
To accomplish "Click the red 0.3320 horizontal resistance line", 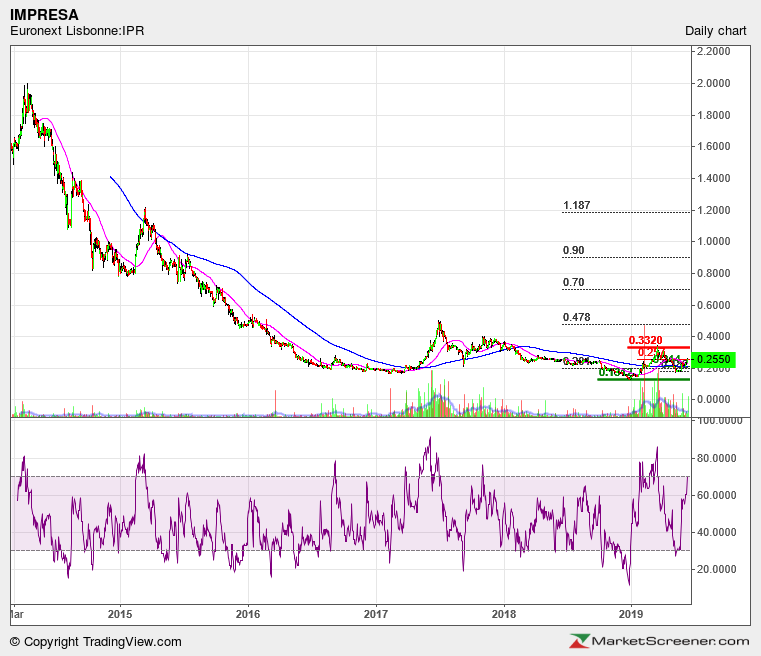I will [x=659, y=347].
